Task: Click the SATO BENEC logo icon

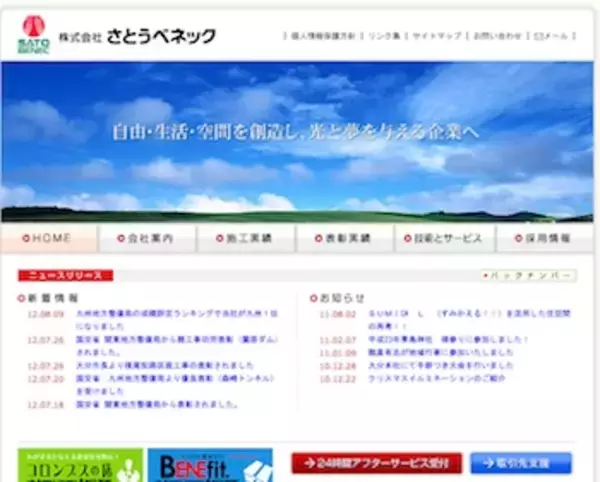Action: pos(34,34)
